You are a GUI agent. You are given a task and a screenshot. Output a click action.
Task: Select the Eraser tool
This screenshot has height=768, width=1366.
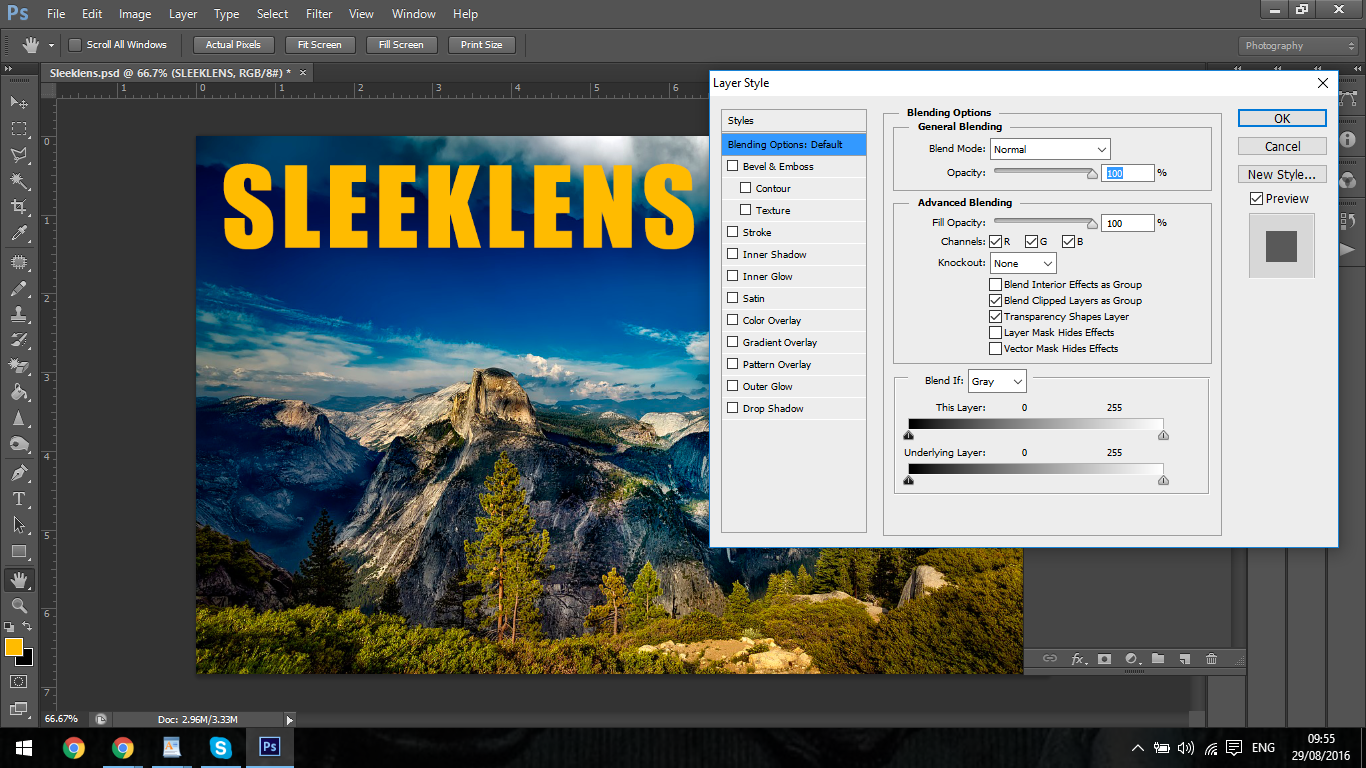[19, 366]
